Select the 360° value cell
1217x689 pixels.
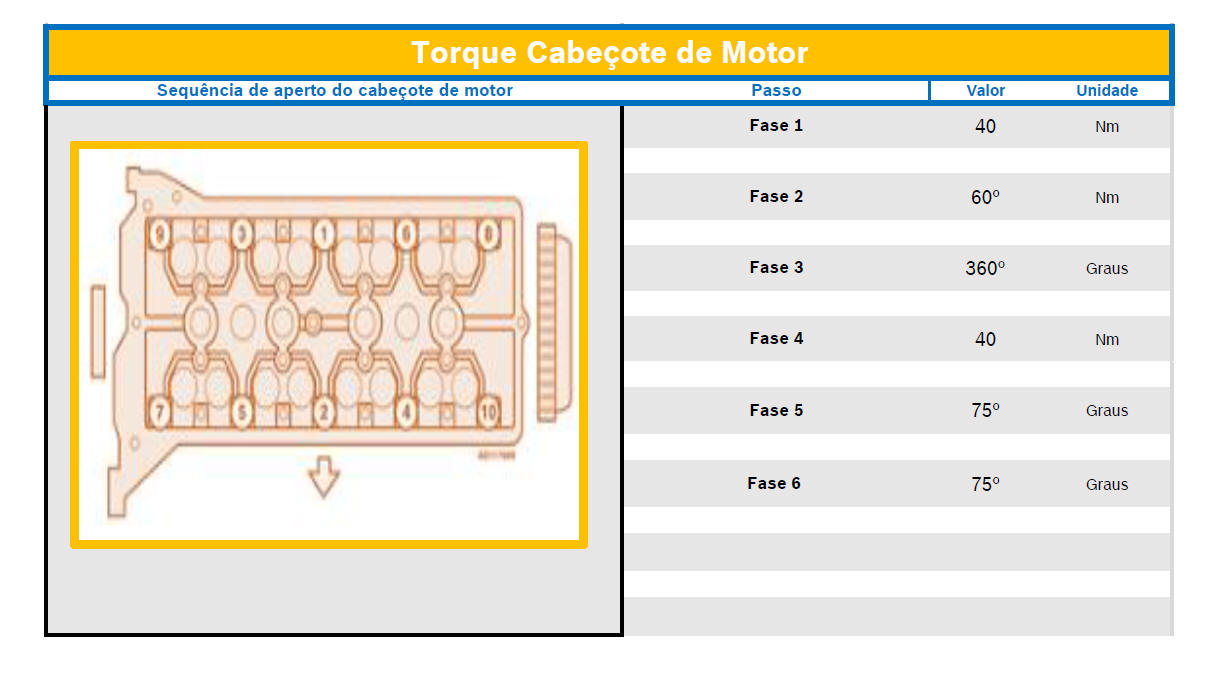[985, 268]
